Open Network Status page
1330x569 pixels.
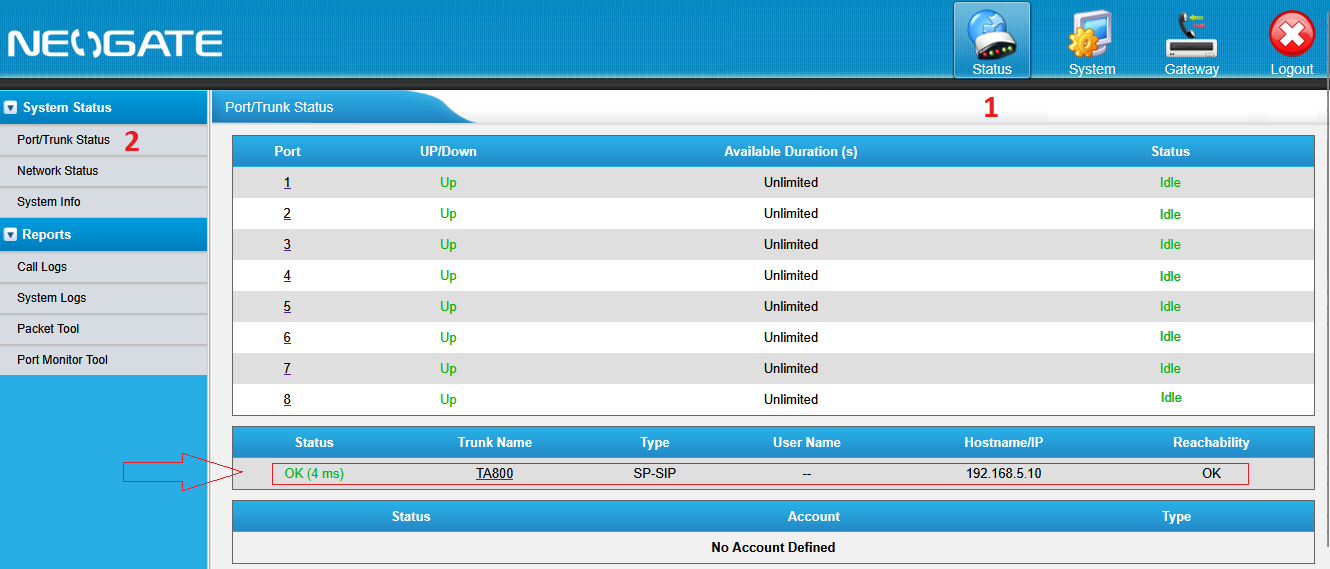57,171
